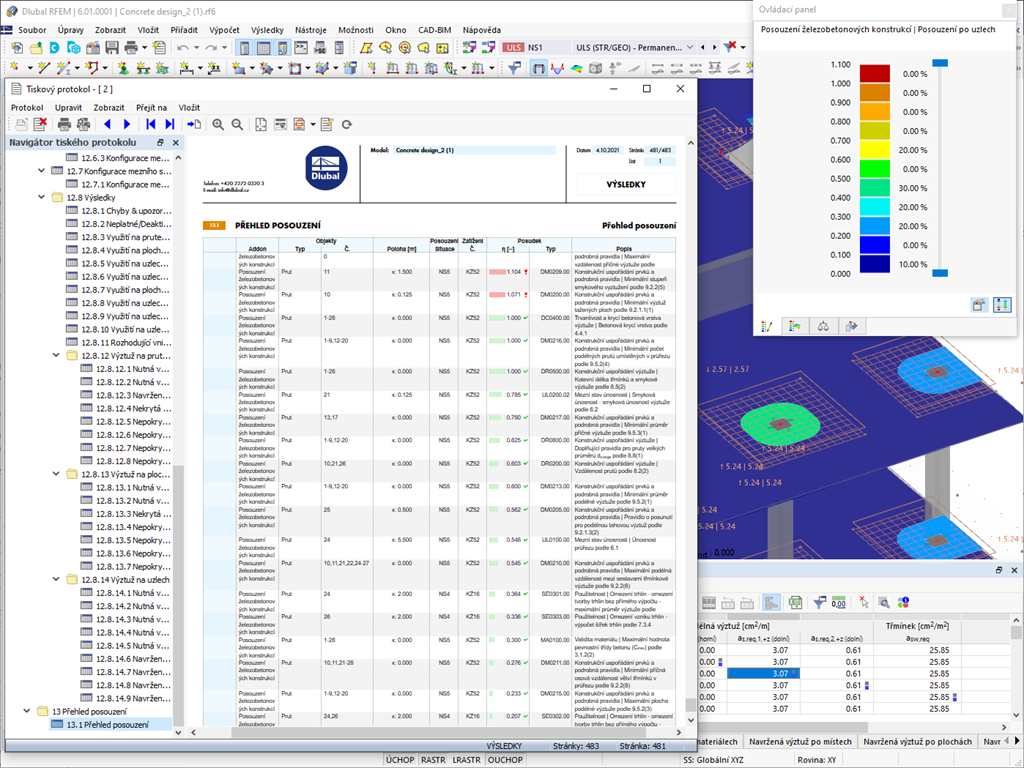Jump to last page of protocol
The width and height of the screenshot is (1024, 768).
(x=170, y=124)
